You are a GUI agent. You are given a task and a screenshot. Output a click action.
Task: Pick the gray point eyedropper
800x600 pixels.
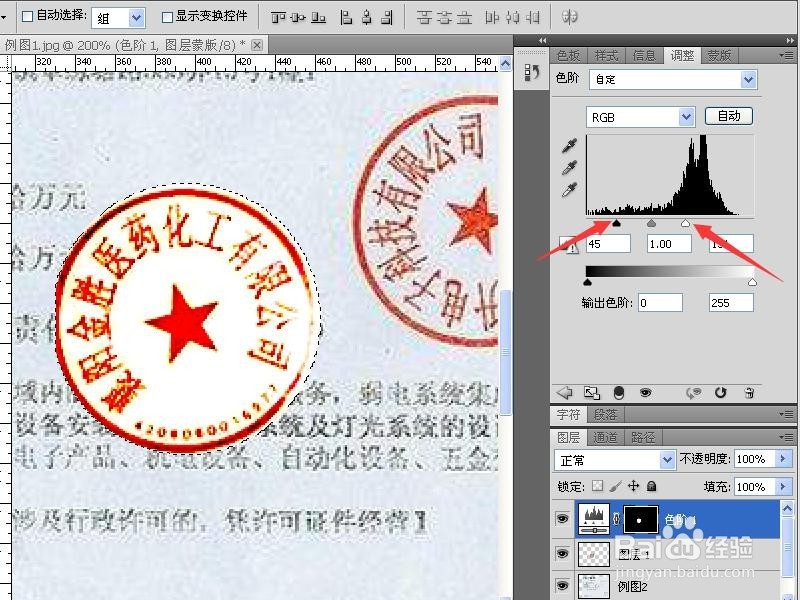(569, 167)
